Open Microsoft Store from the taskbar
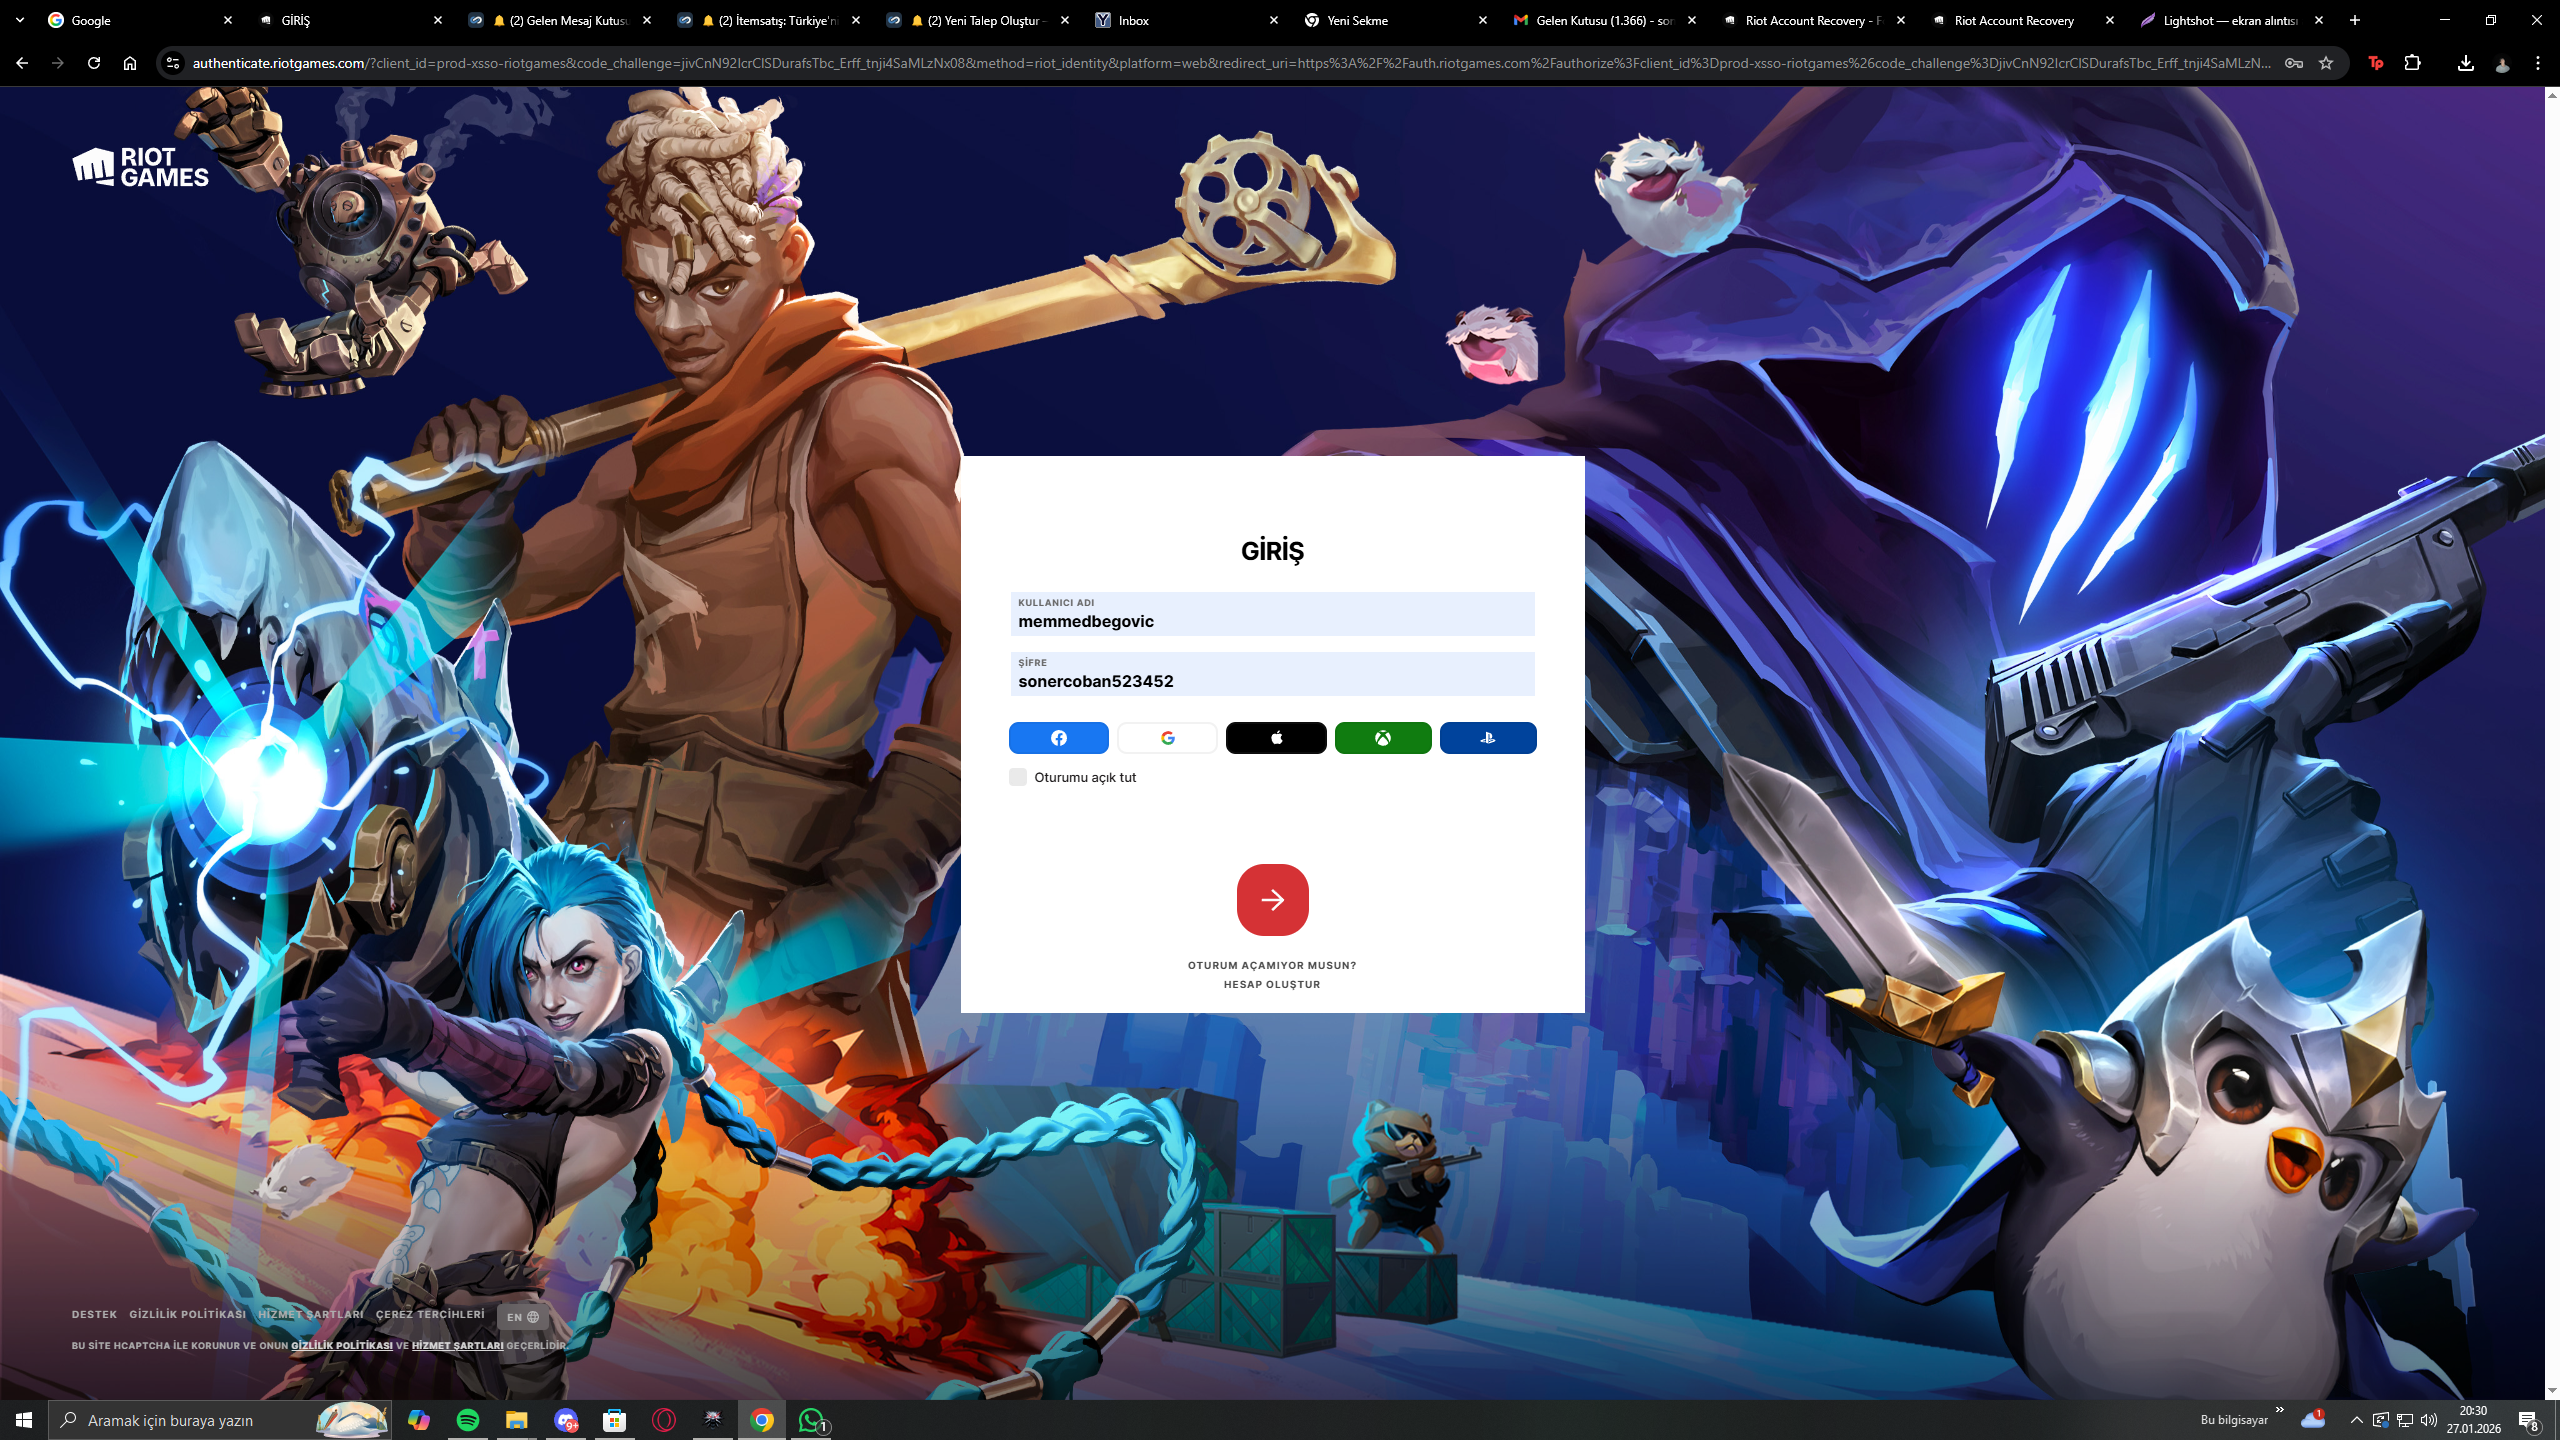 tap(615, 1420)
